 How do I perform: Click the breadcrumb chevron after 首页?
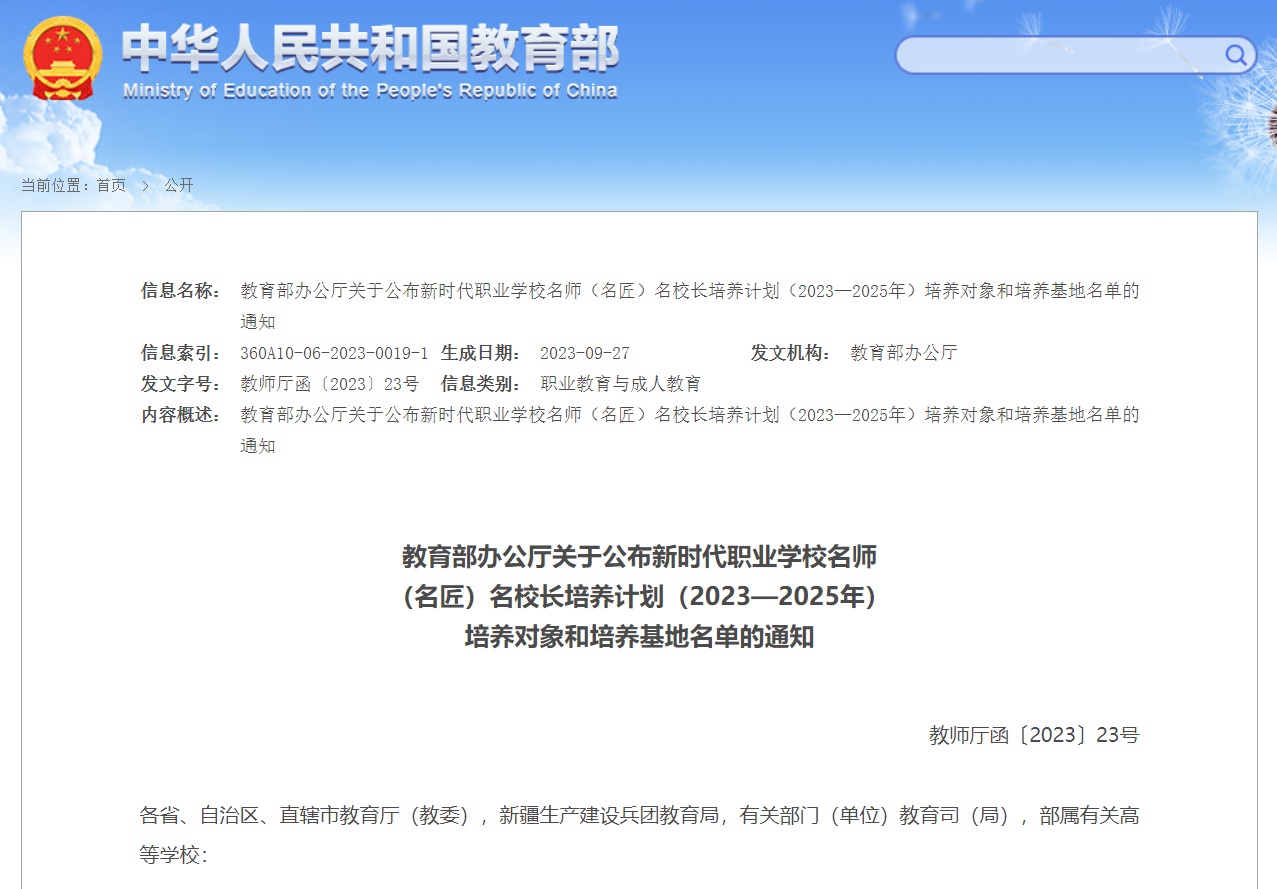pos(145,185)
